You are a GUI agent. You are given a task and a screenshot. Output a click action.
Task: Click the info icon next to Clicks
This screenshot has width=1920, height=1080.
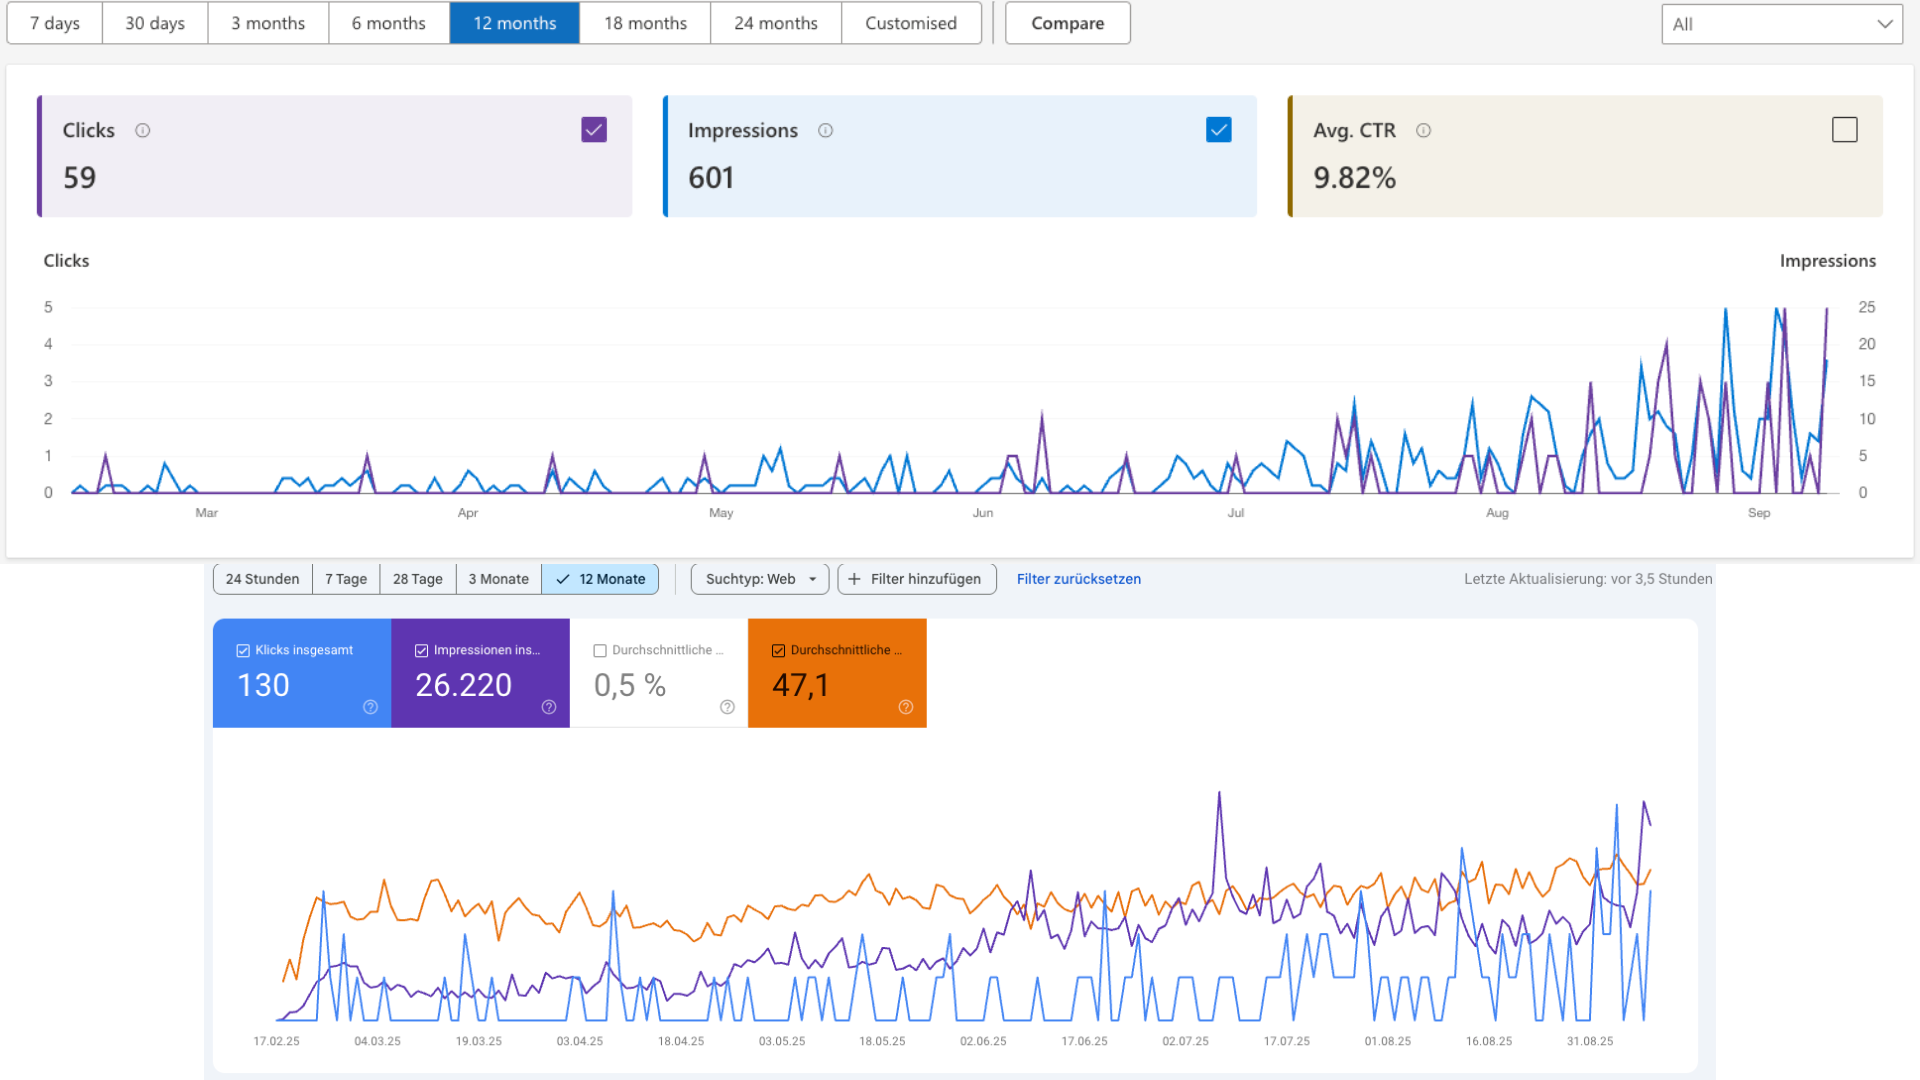[x=143, y=130]
